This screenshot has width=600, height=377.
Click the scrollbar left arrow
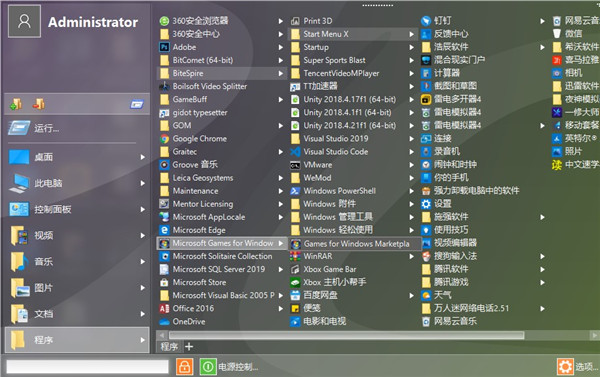point(162,335)
